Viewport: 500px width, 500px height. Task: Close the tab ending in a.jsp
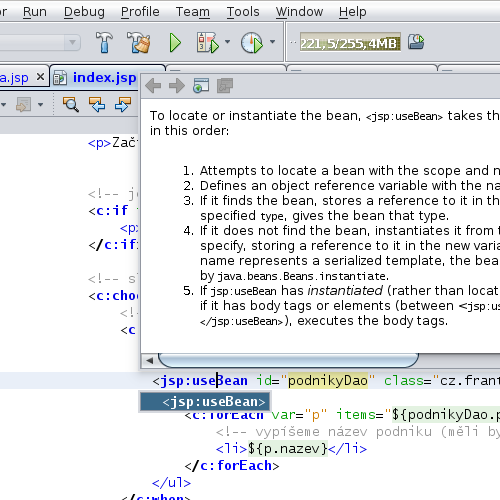pos(40,77)
